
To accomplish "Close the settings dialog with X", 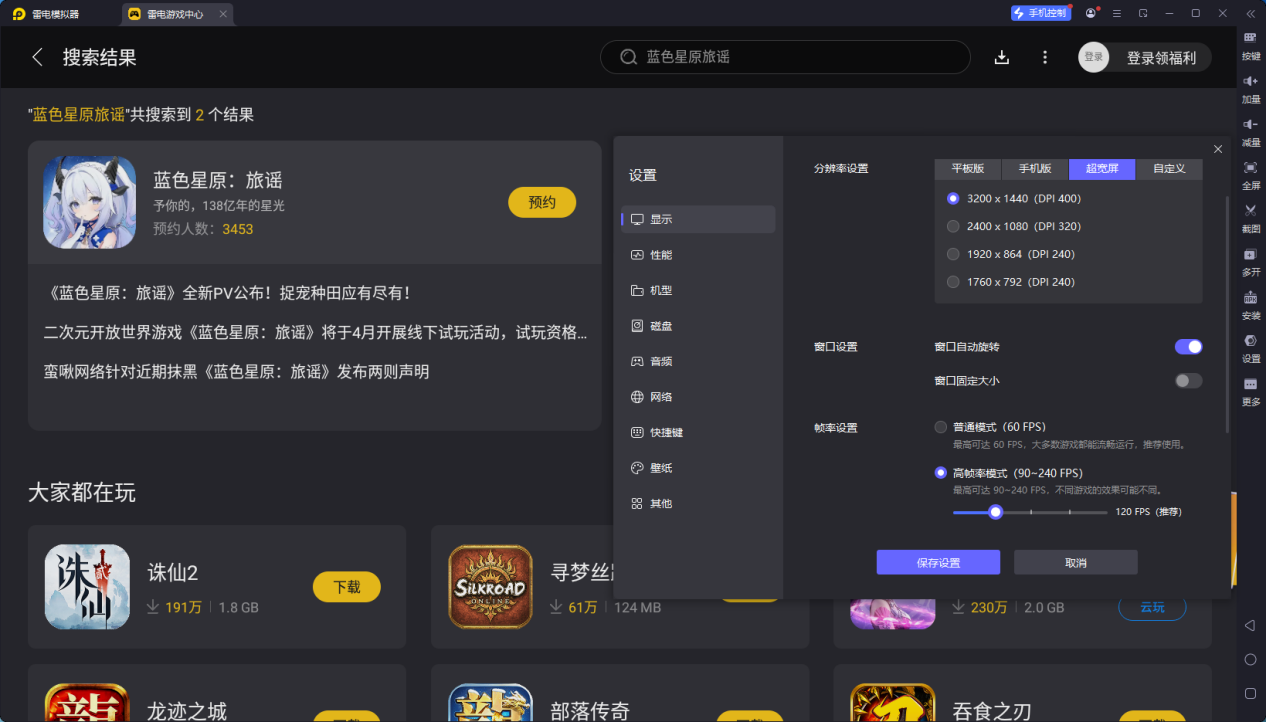I will click(x=1218, y=149).
